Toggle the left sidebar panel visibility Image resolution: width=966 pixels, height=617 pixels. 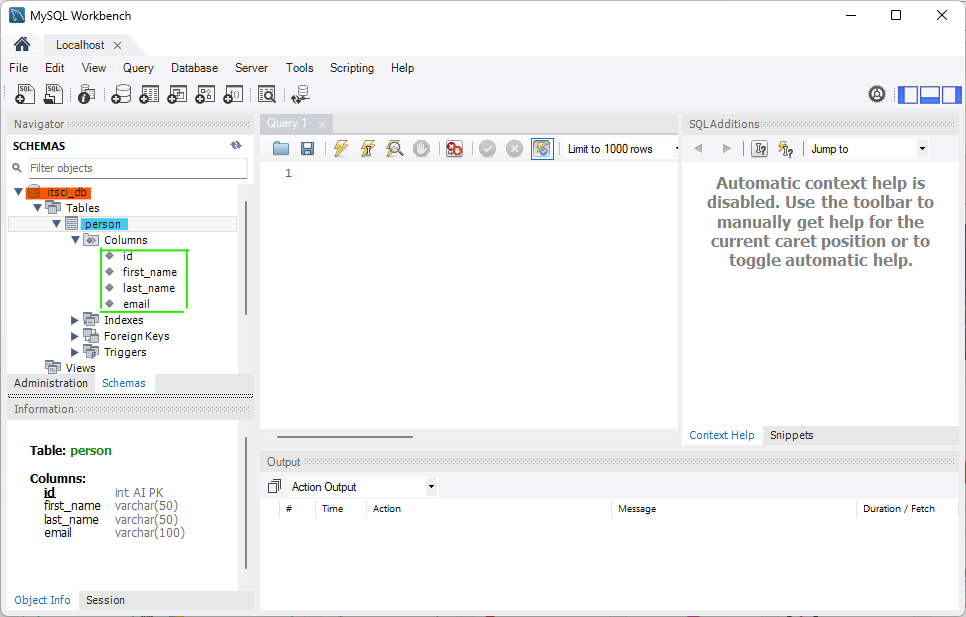pos(908,95)
